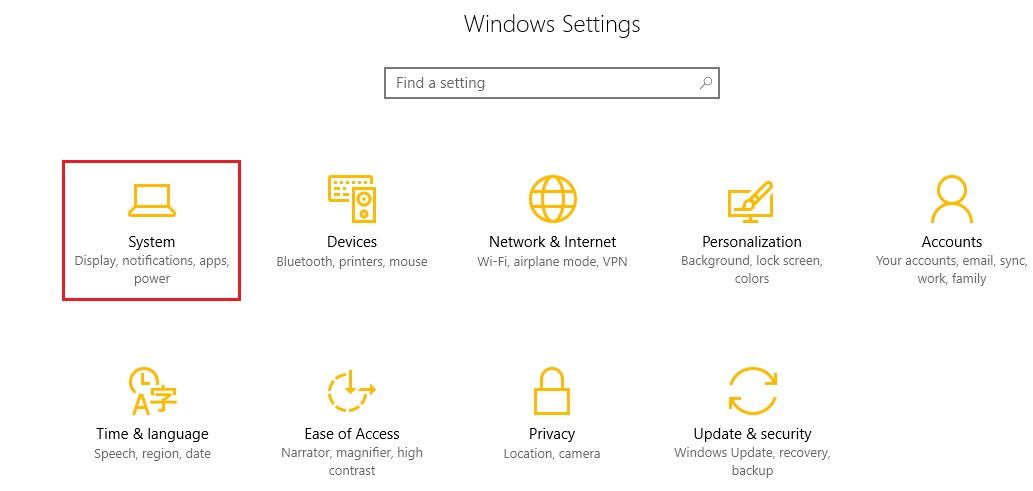Select the Personalization label
The height and width of the screenshot is (491, 1033).
[x=752, y=242]
